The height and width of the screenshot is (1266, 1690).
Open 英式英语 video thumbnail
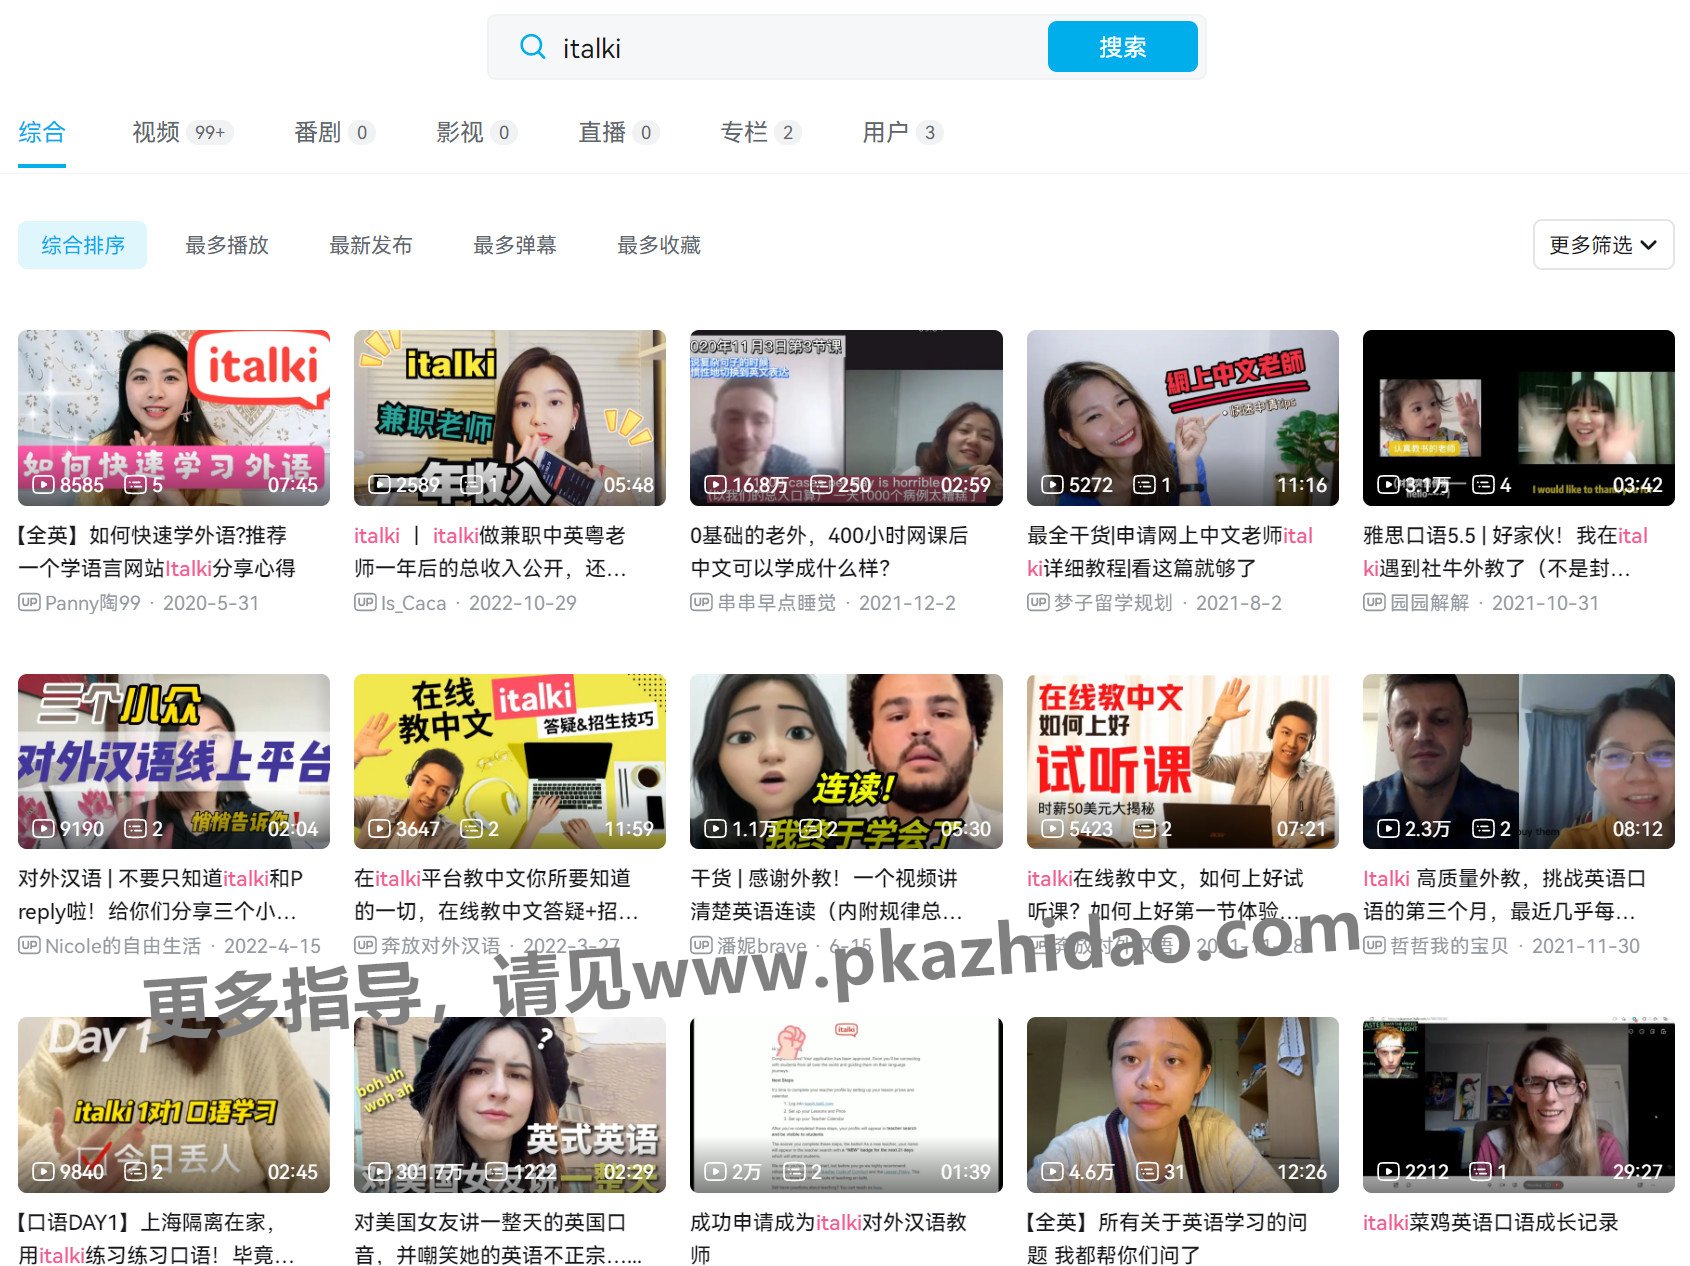tap(510, 1105)
